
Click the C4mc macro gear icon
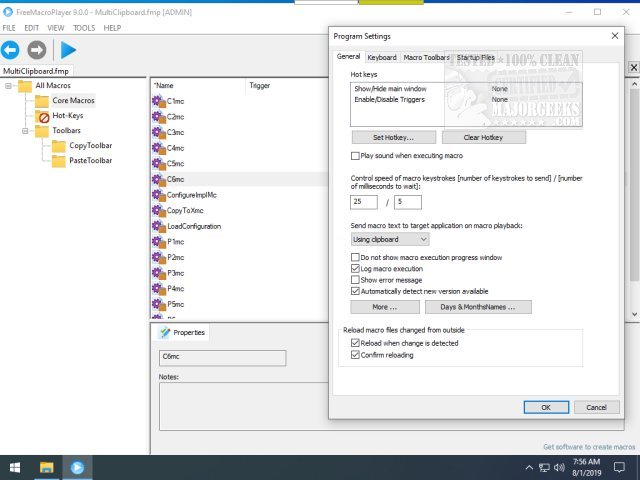point(158,148)
